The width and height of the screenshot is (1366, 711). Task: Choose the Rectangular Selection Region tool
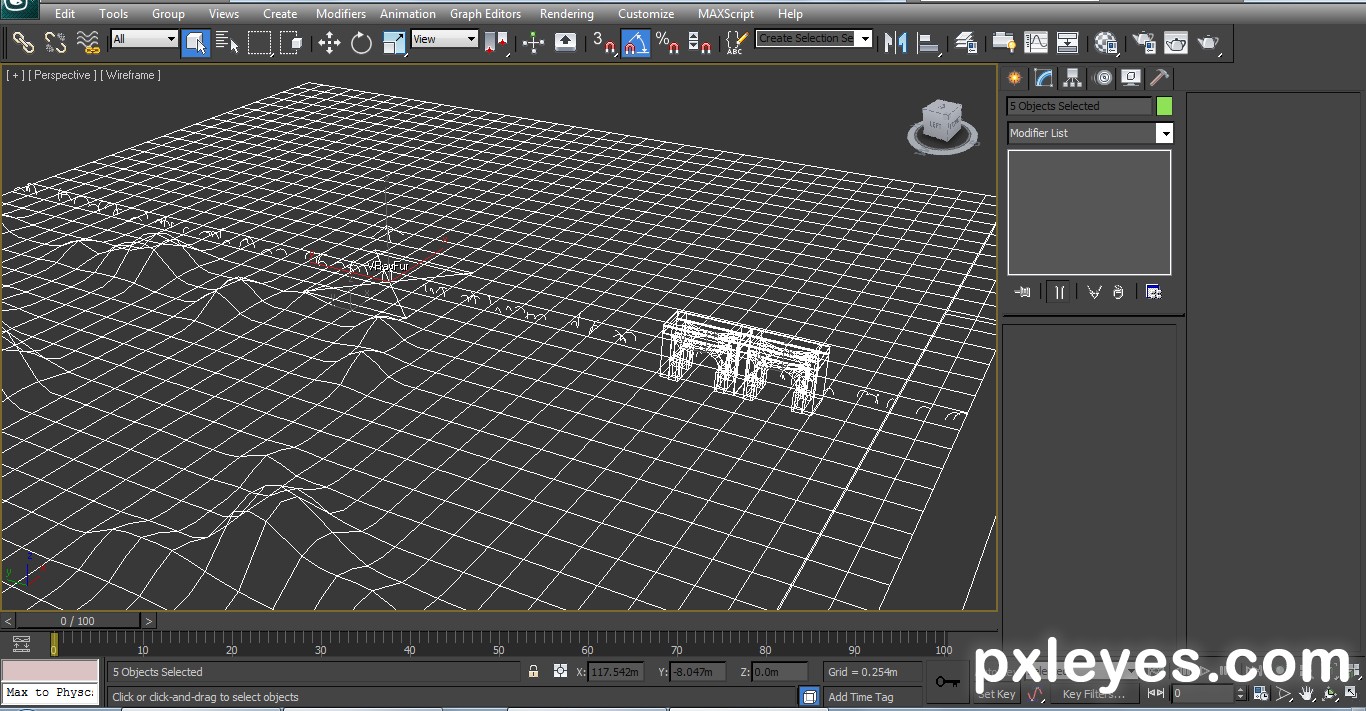pyautogui.click(x=259, y=42)
